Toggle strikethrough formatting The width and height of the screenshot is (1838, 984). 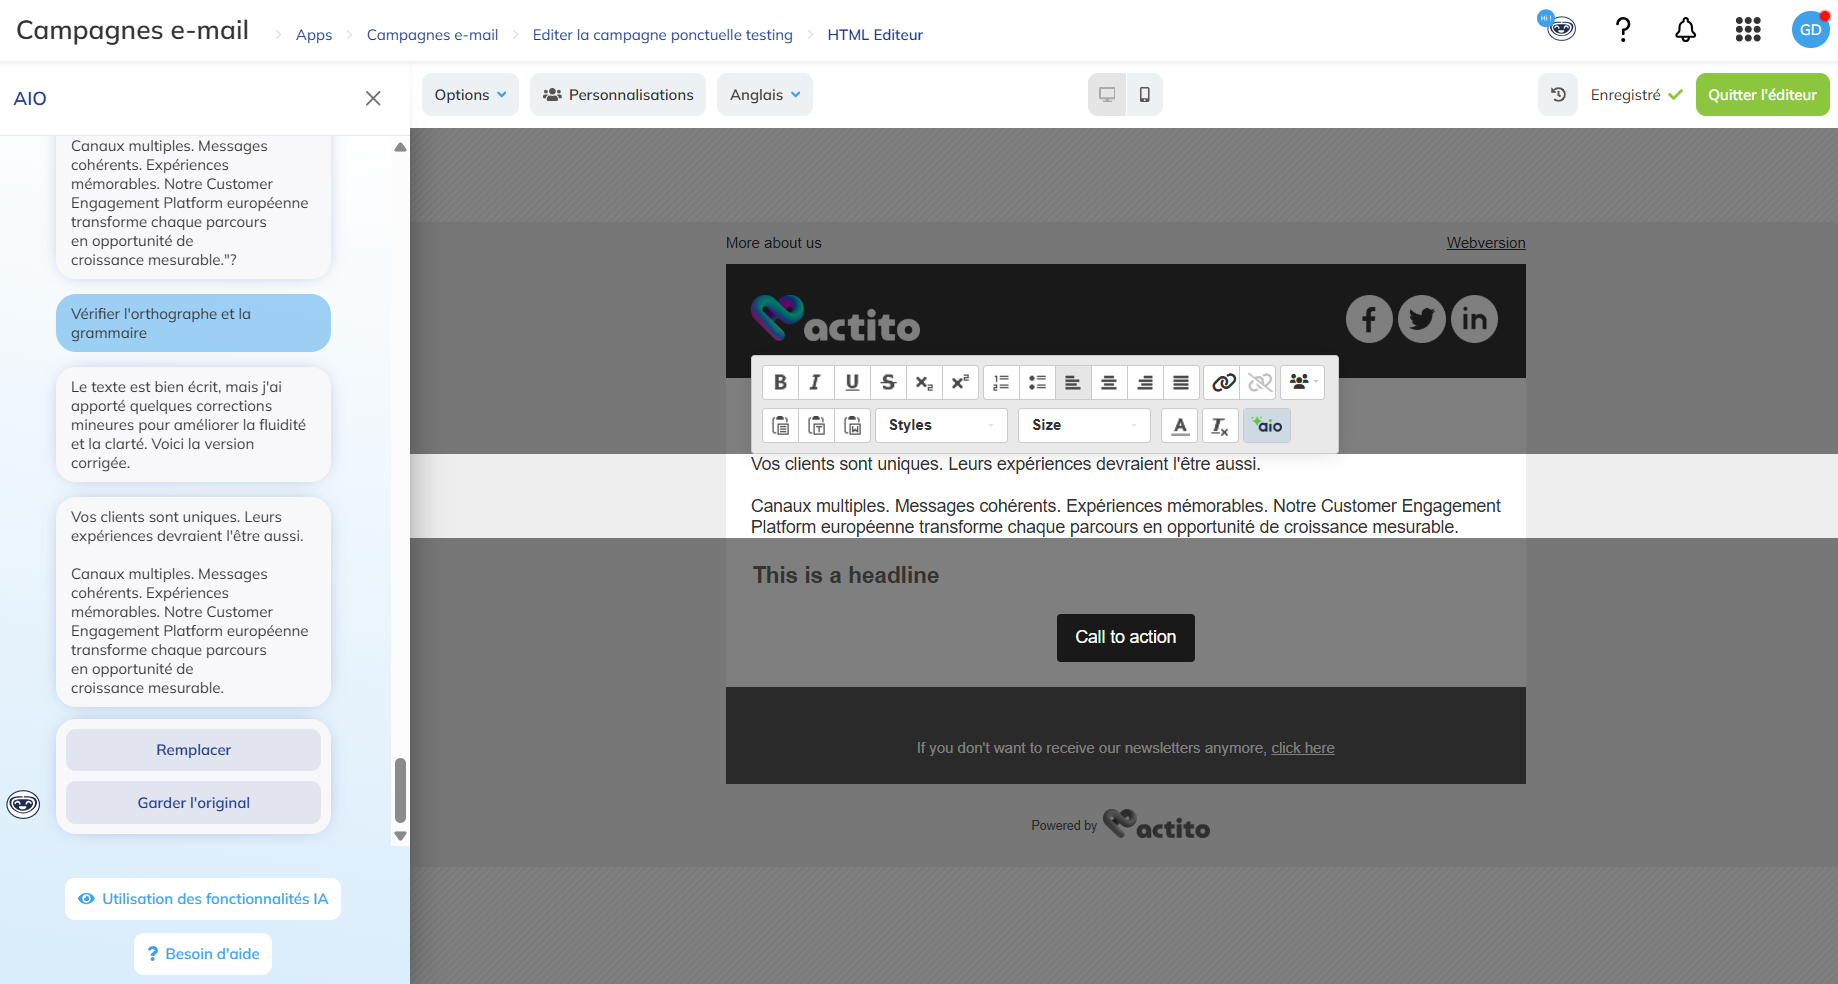[x=888, y=382]
